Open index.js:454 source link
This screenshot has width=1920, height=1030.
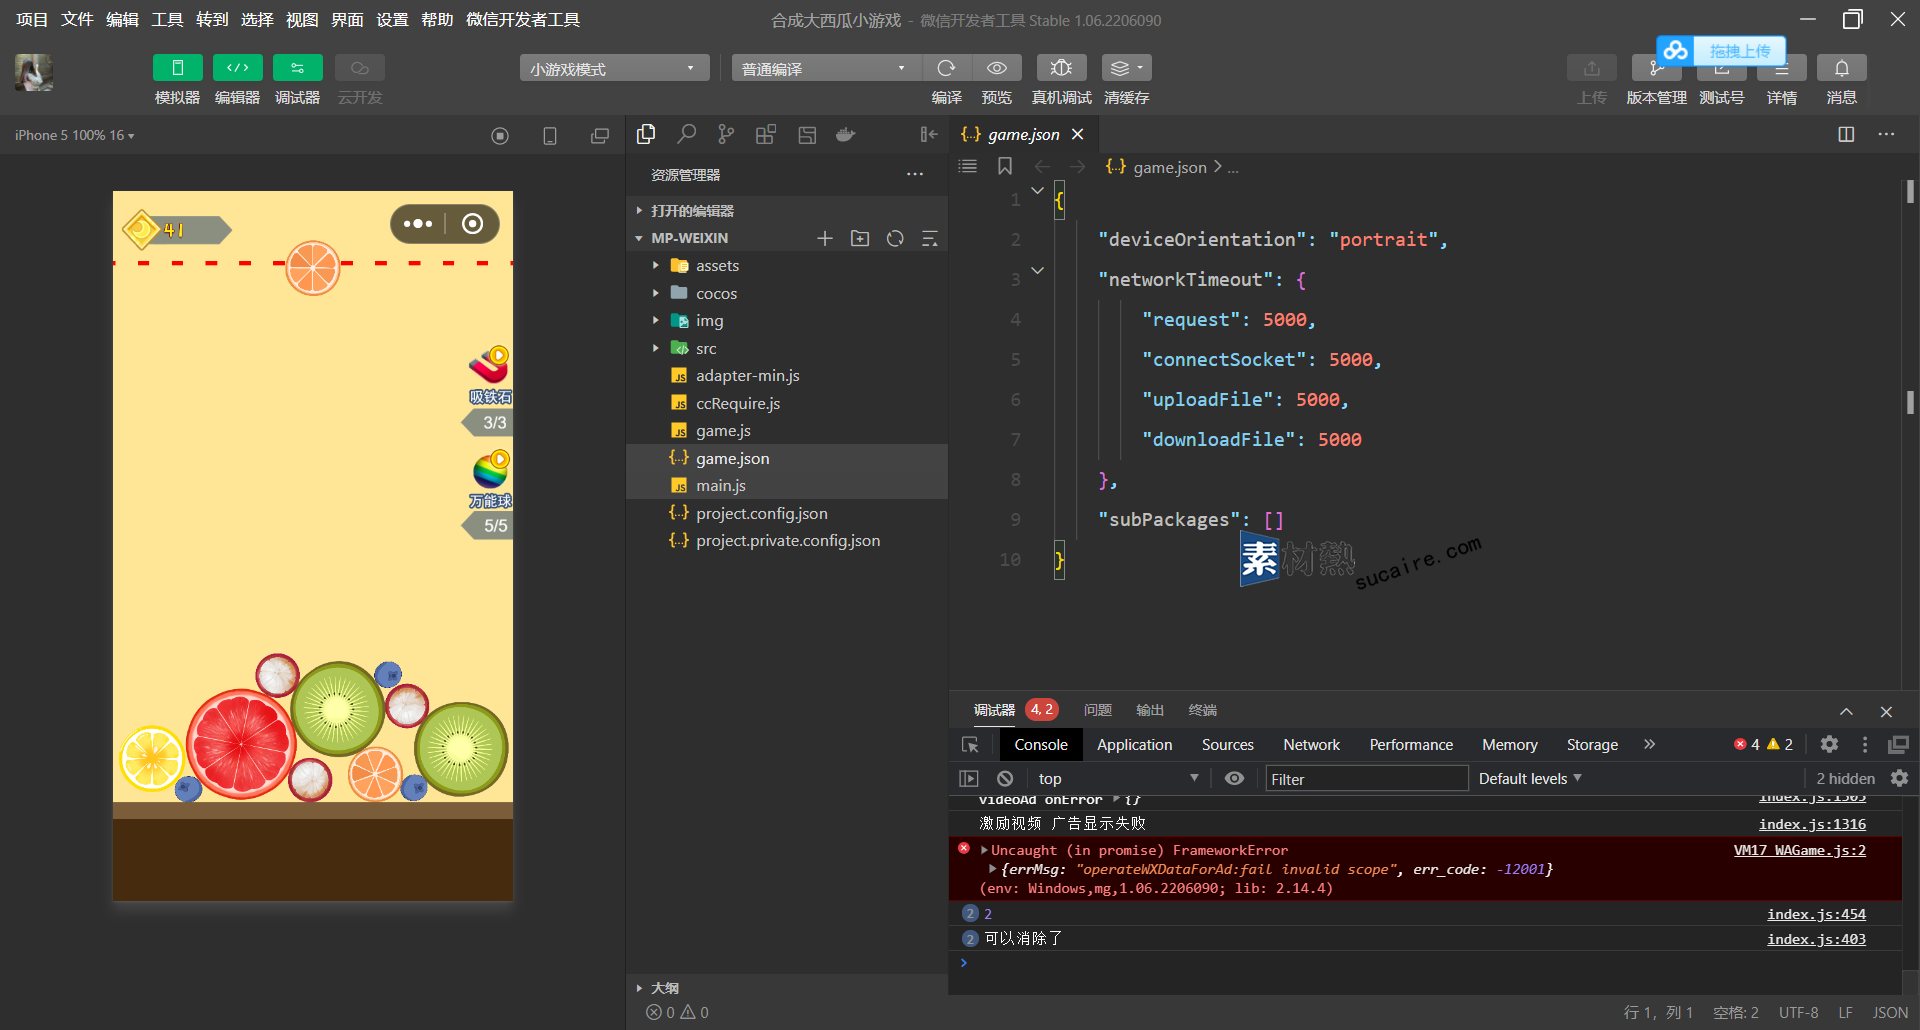click(x=1816, y=914)
